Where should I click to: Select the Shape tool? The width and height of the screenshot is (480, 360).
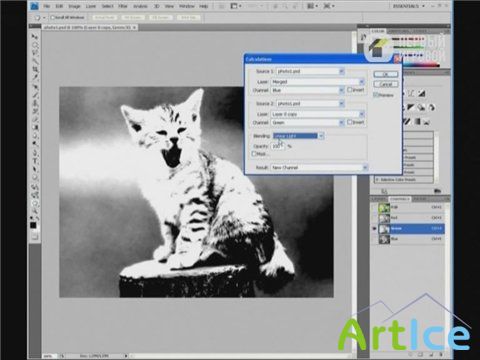tap(35, 178)
